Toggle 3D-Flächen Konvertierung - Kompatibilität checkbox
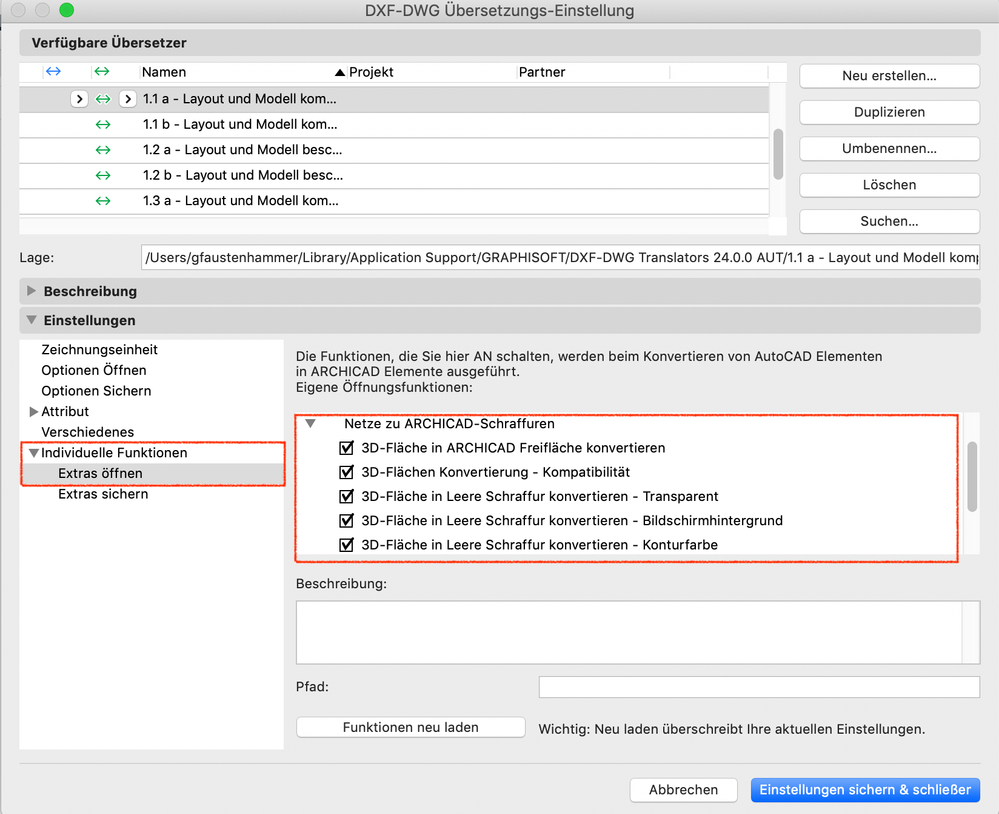The height and width of the screenshot is (814, 999). coord(346,472)
